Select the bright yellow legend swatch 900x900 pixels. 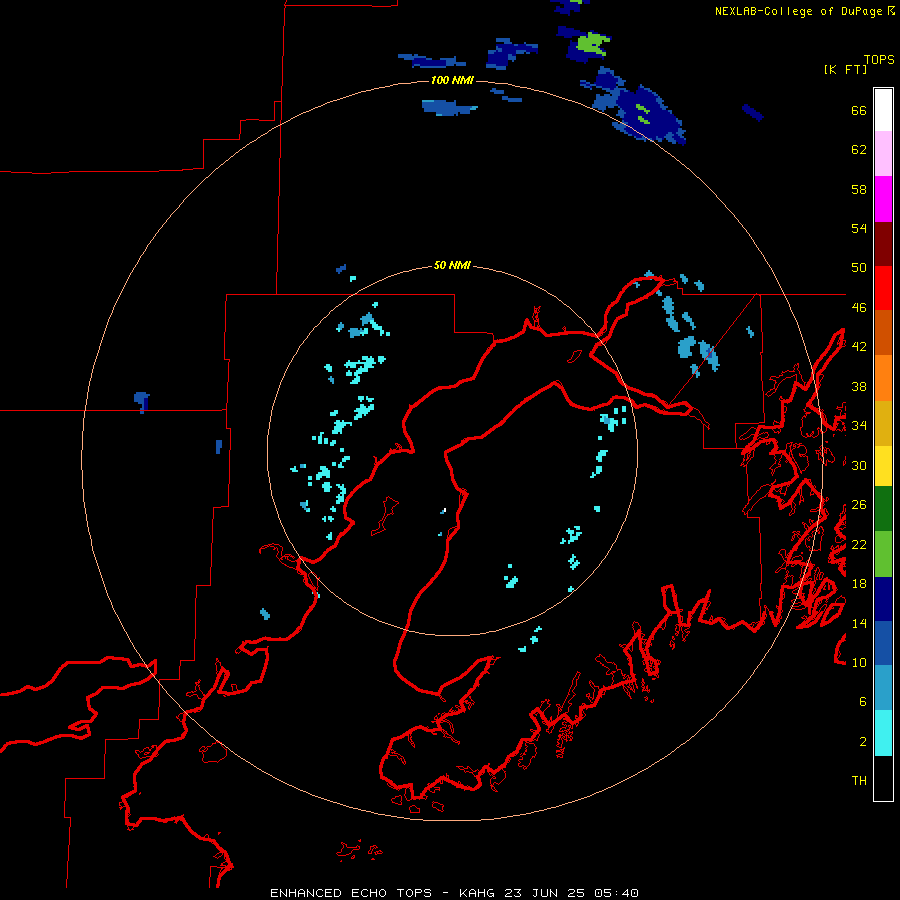[x=883, y=466]
